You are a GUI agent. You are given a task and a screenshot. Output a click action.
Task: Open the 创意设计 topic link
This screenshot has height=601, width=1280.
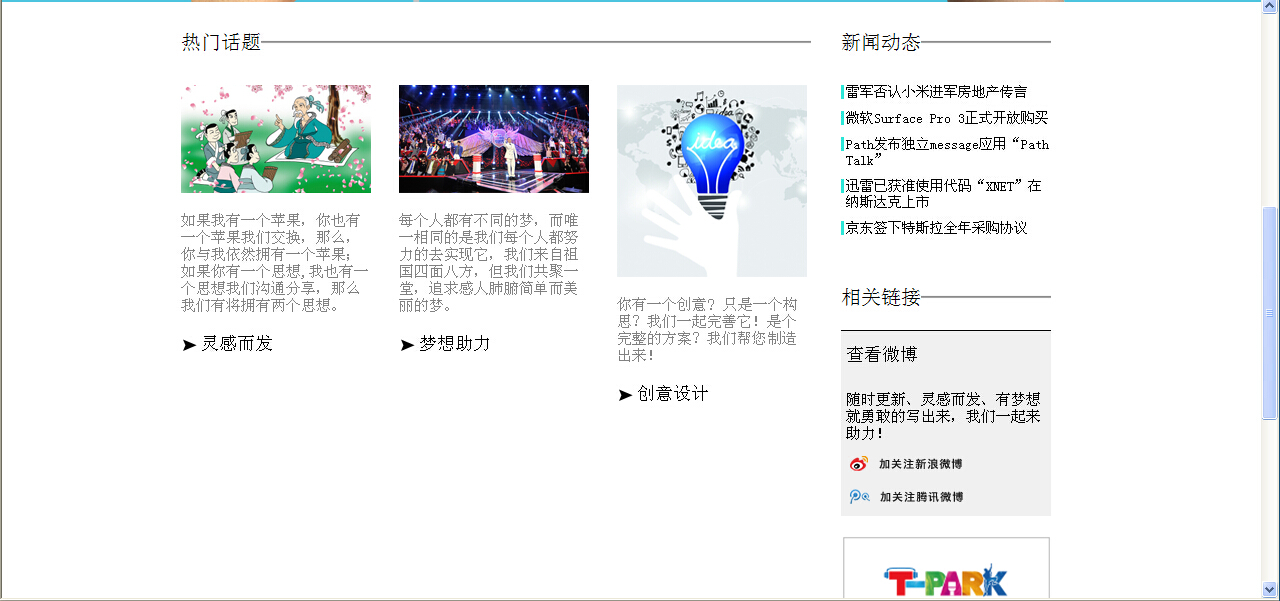pos(673,394)
